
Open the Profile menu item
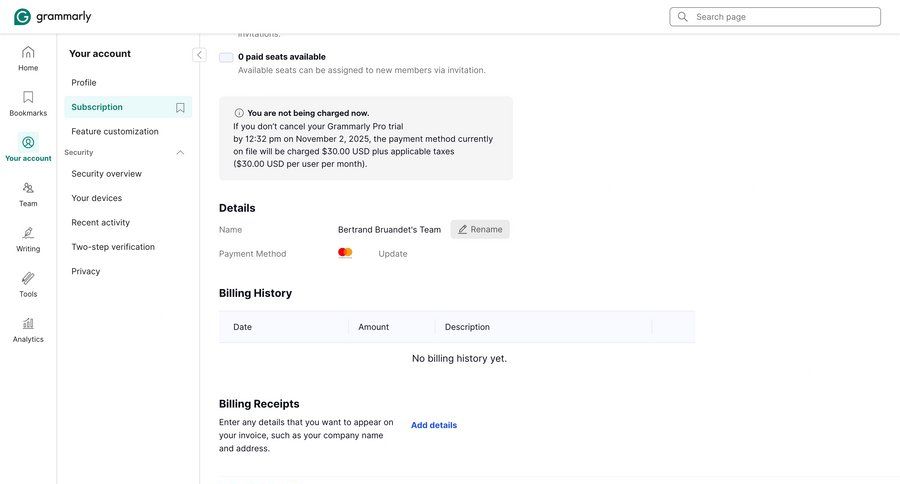point(84,83)
